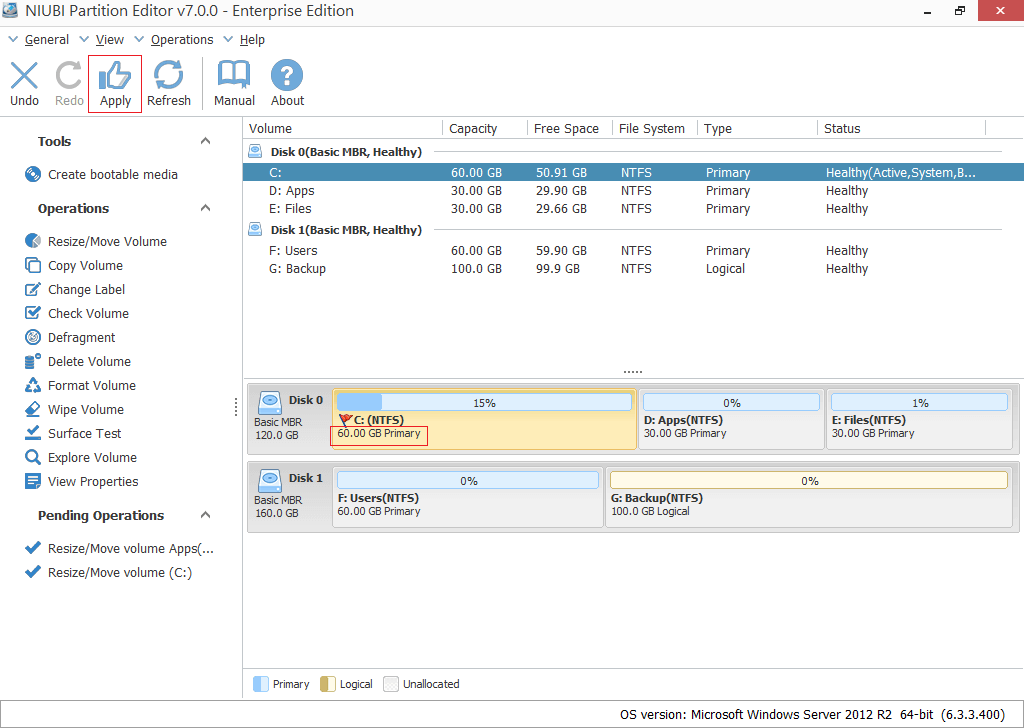The image size is (1024, 728).
Task: Click the View Properties icon
Action: (x=33, y=481)
